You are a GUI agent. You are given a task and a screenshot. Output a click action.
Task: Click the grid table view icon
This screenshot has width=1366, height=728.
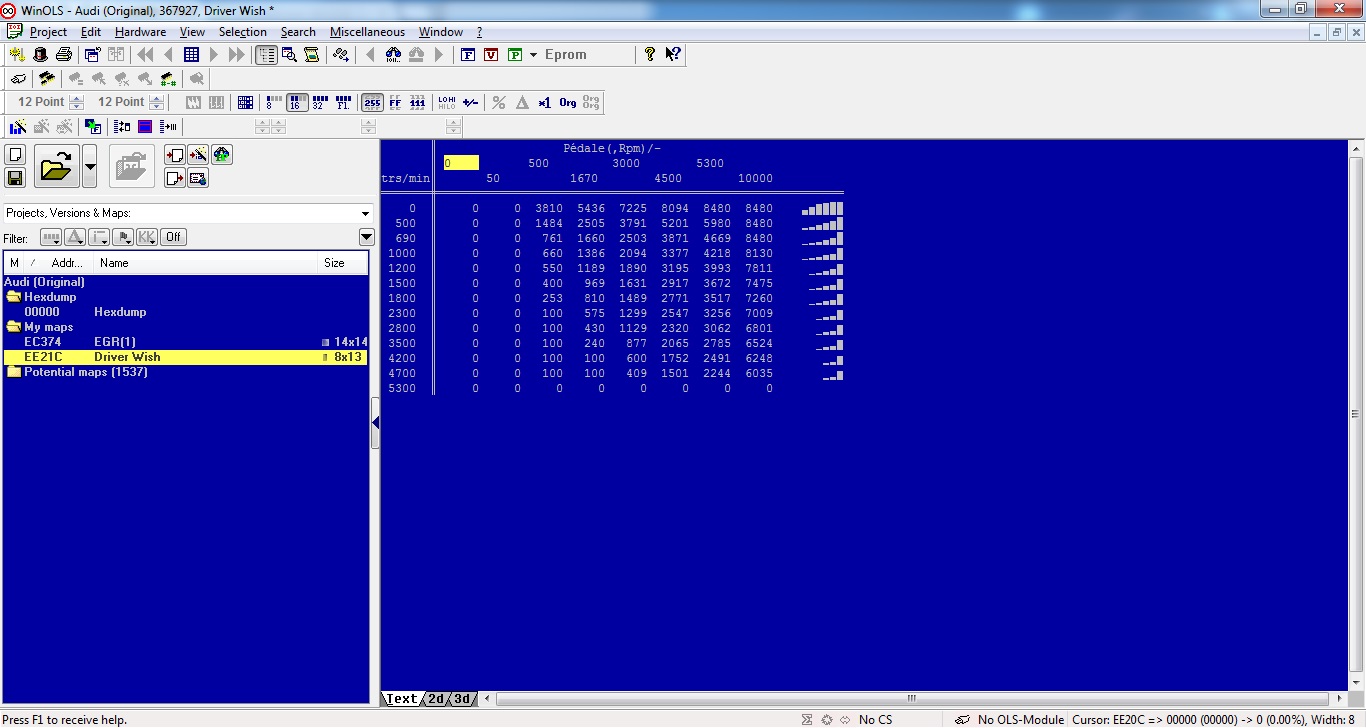[191, 55]
